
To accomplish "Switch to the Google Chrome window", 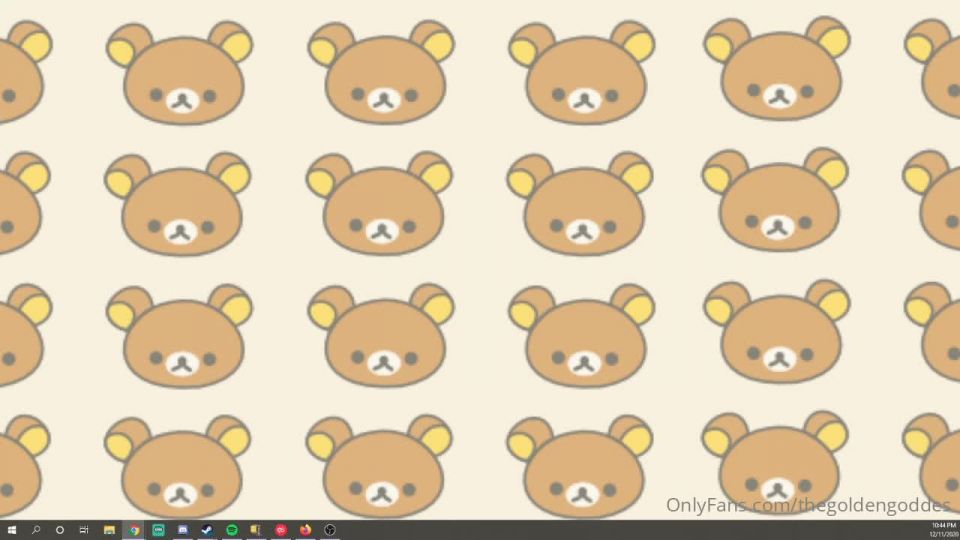I will [133, 530].
